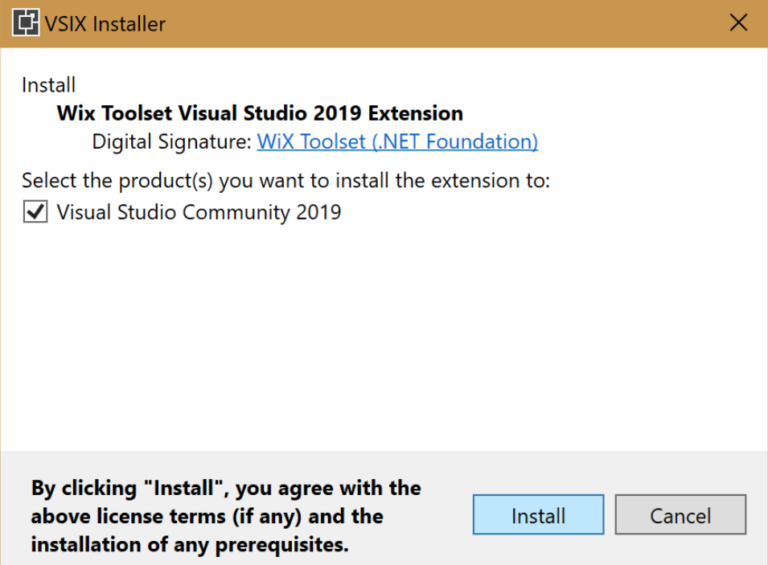This screenshot has height=565, width=768.
Task: Click the Digital Signature label
Action: click(x=171, y=142)
